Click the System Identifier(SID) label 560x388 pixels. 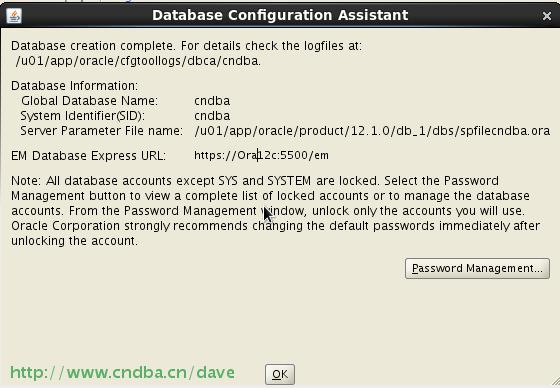point(82,116)
